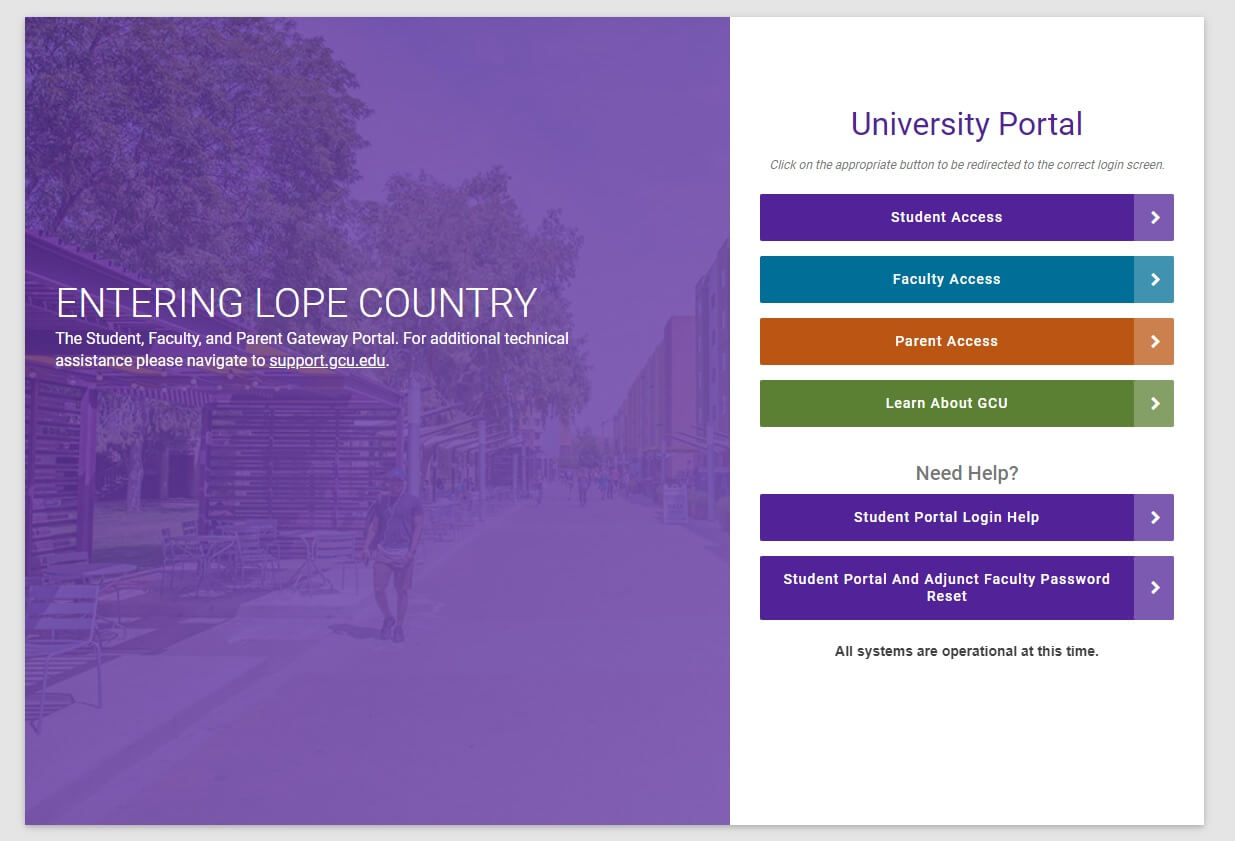Click the Learn About GCU chevron arrow icon
The width and height of the screenshot is (1235, 841).
[x=1154, y=403]
